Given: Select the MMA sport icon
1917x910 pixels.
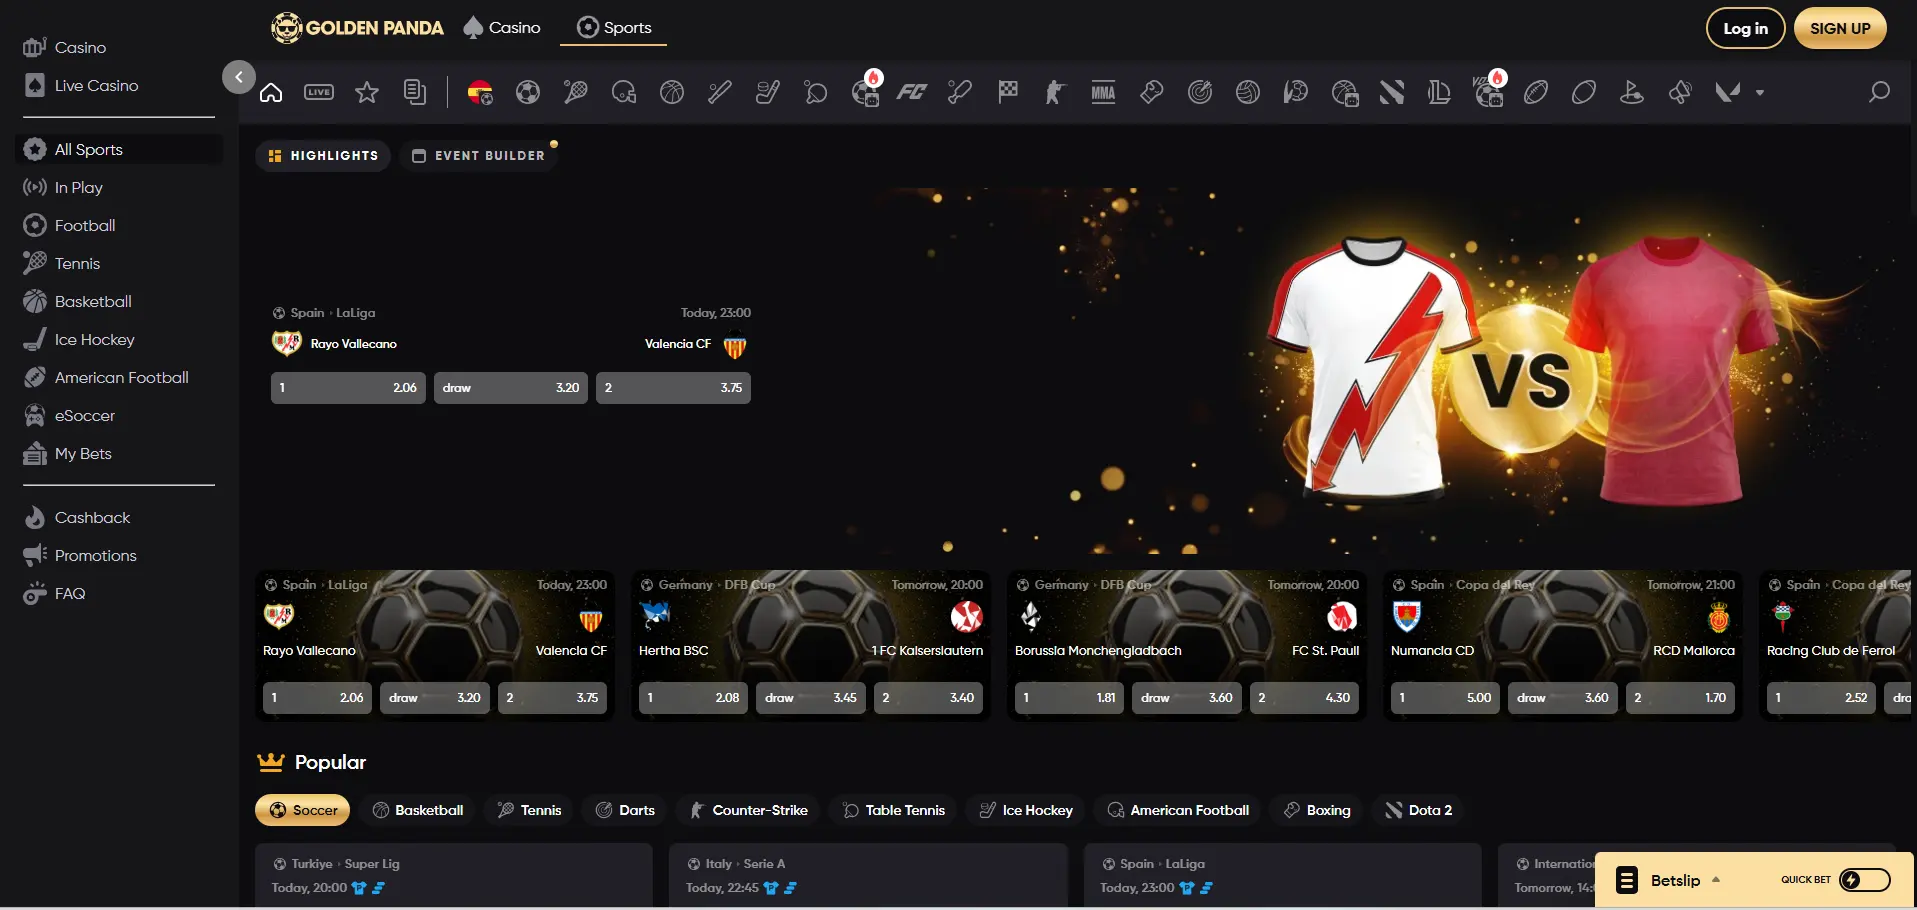Looking at the screenshot, I should (x=1103, y=92).
